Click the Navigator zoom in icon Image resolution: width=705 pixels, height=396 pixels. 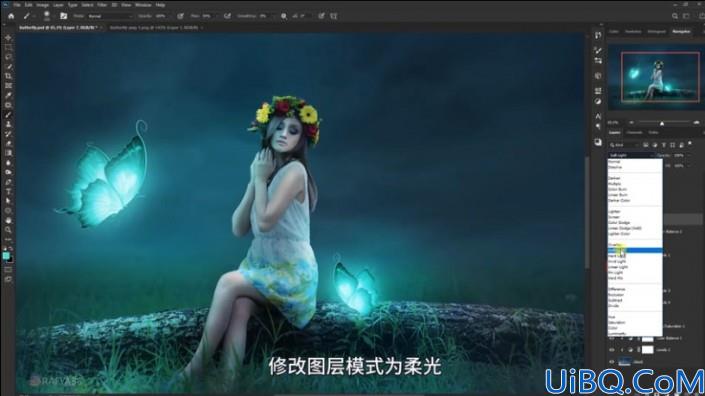pyautogui.click(x=696, y=122)
